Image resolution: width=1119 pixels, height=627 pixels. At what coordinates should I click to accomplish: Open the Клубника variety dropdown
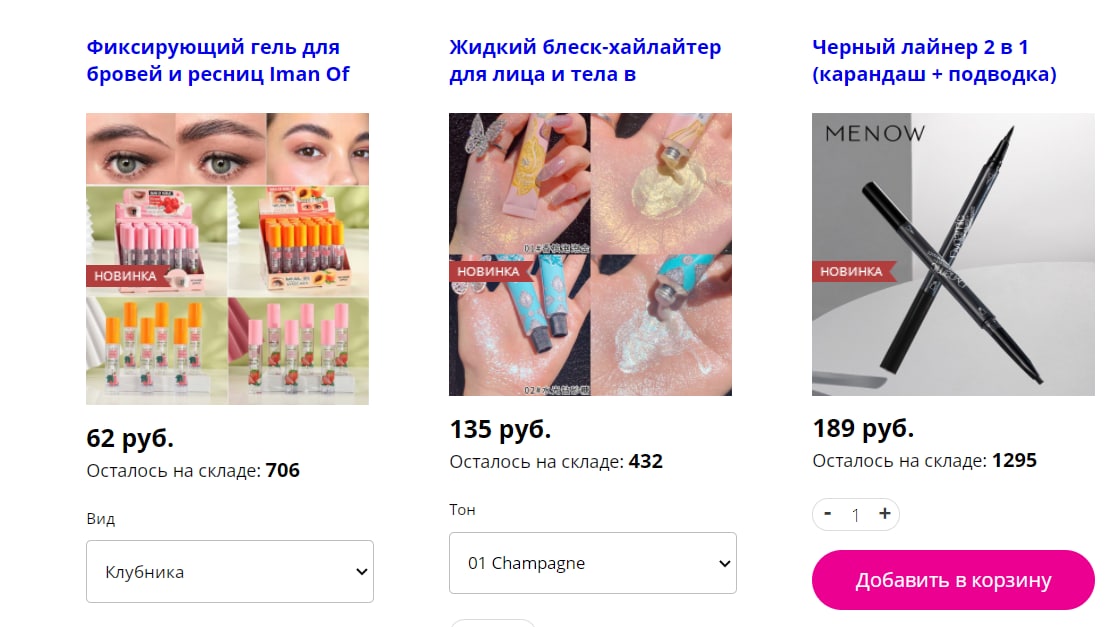click(x=230, y=571)
